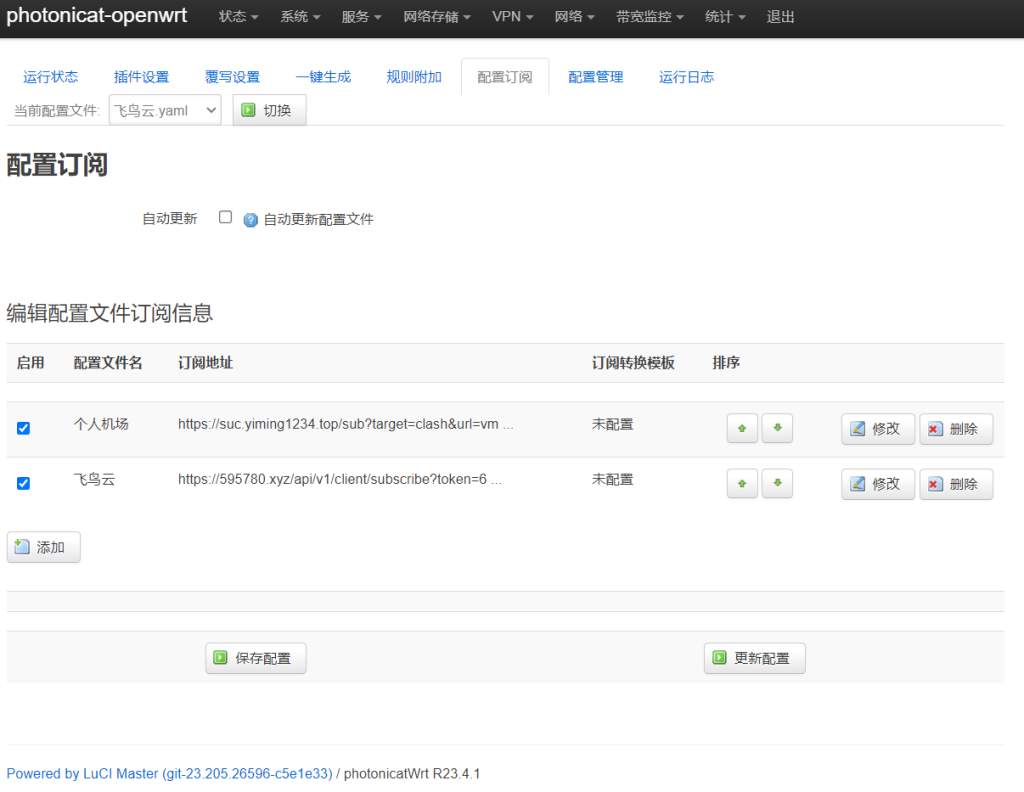Click the 更新配置 button

point(754,658)
